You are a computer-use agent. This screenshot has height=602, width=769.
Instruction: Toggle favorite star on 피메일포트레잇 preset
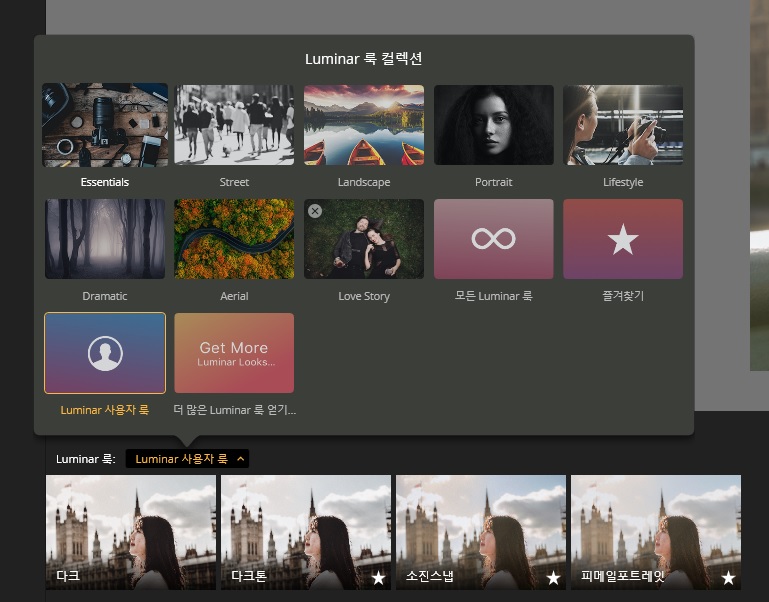tap(728, 578)
